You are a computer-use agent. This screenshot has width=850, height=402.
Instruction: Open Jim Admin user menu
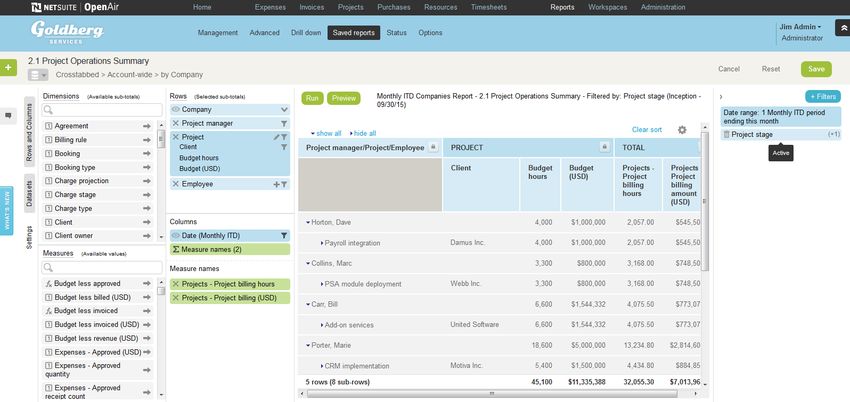(x=800, y=27)
